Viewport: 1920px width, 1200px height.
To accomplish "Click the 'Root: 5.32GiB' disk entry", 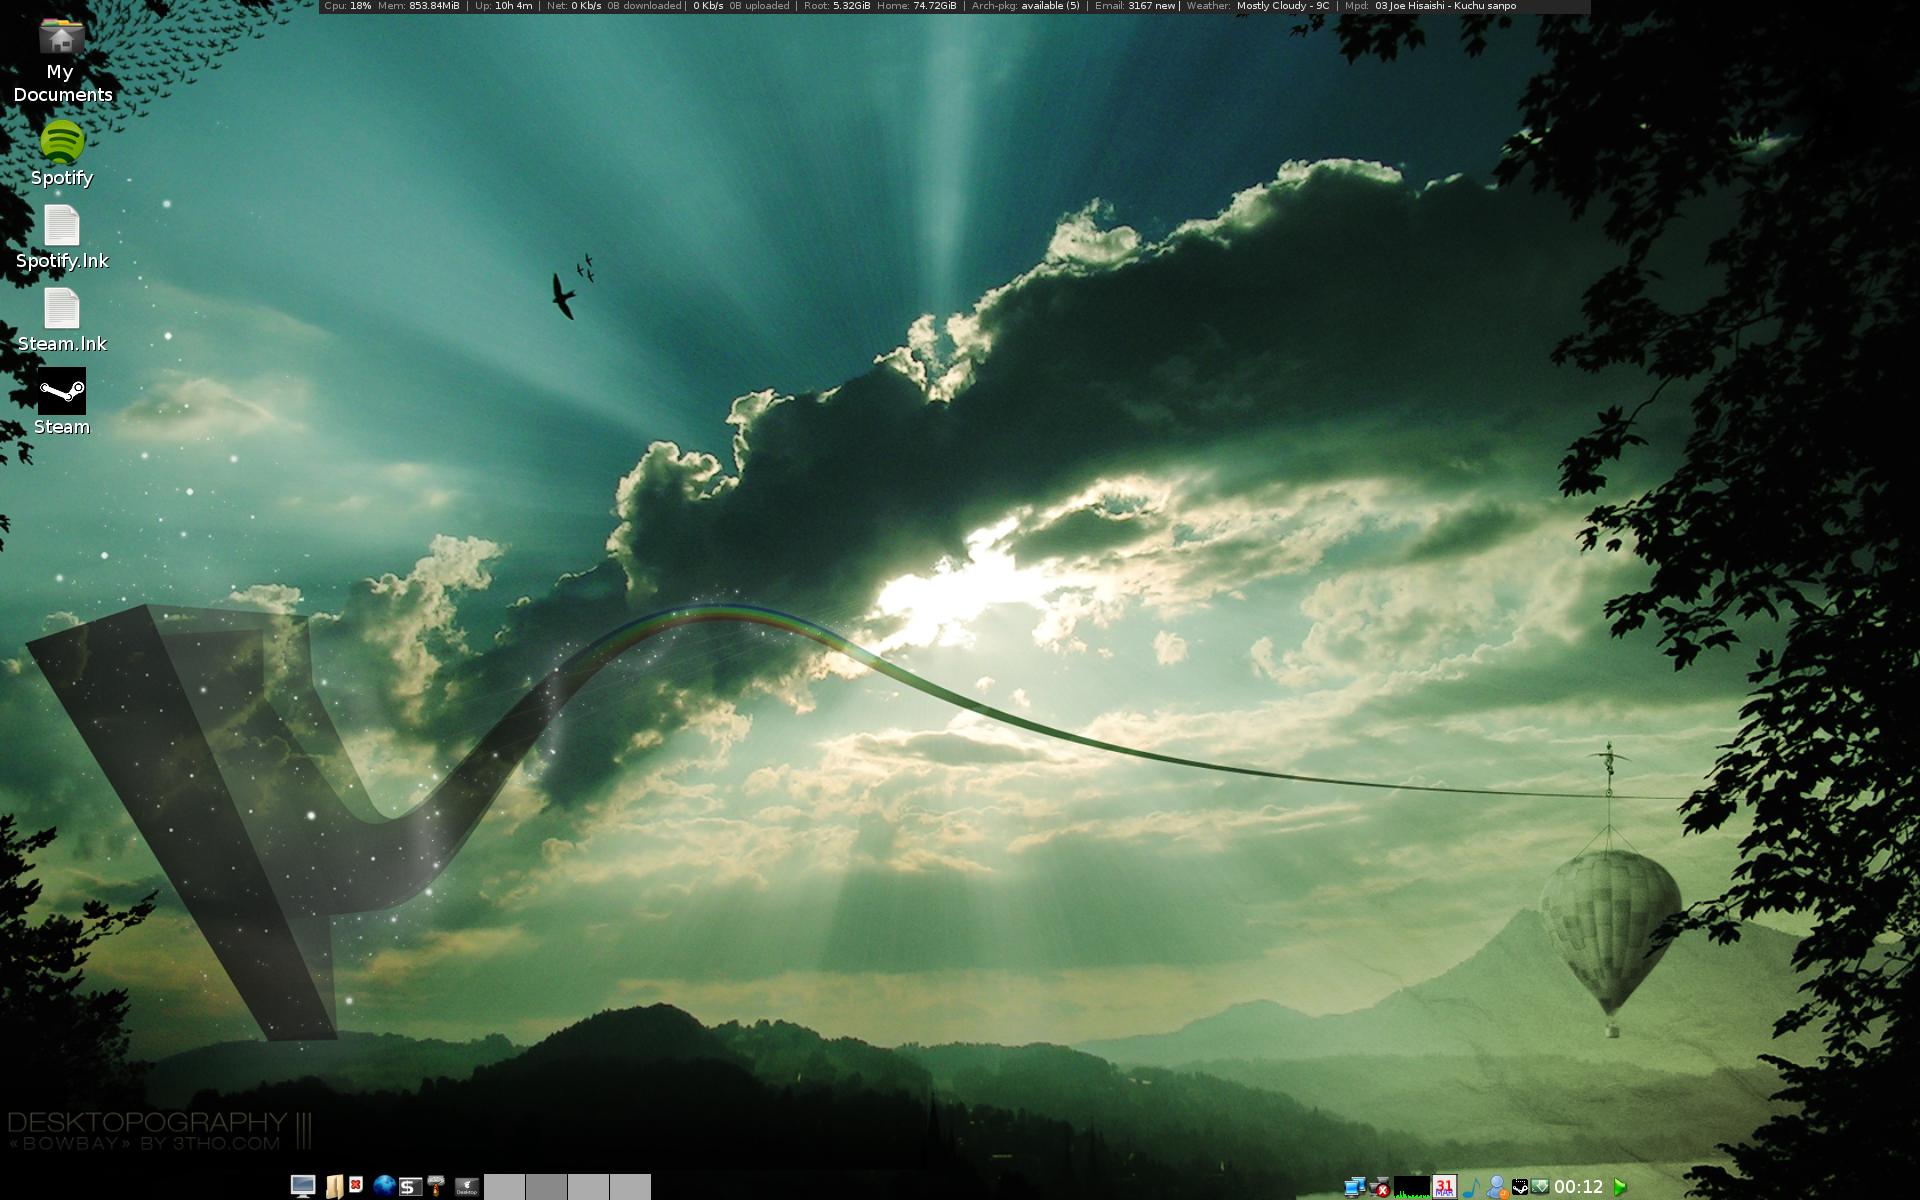I will coord(837,6).
